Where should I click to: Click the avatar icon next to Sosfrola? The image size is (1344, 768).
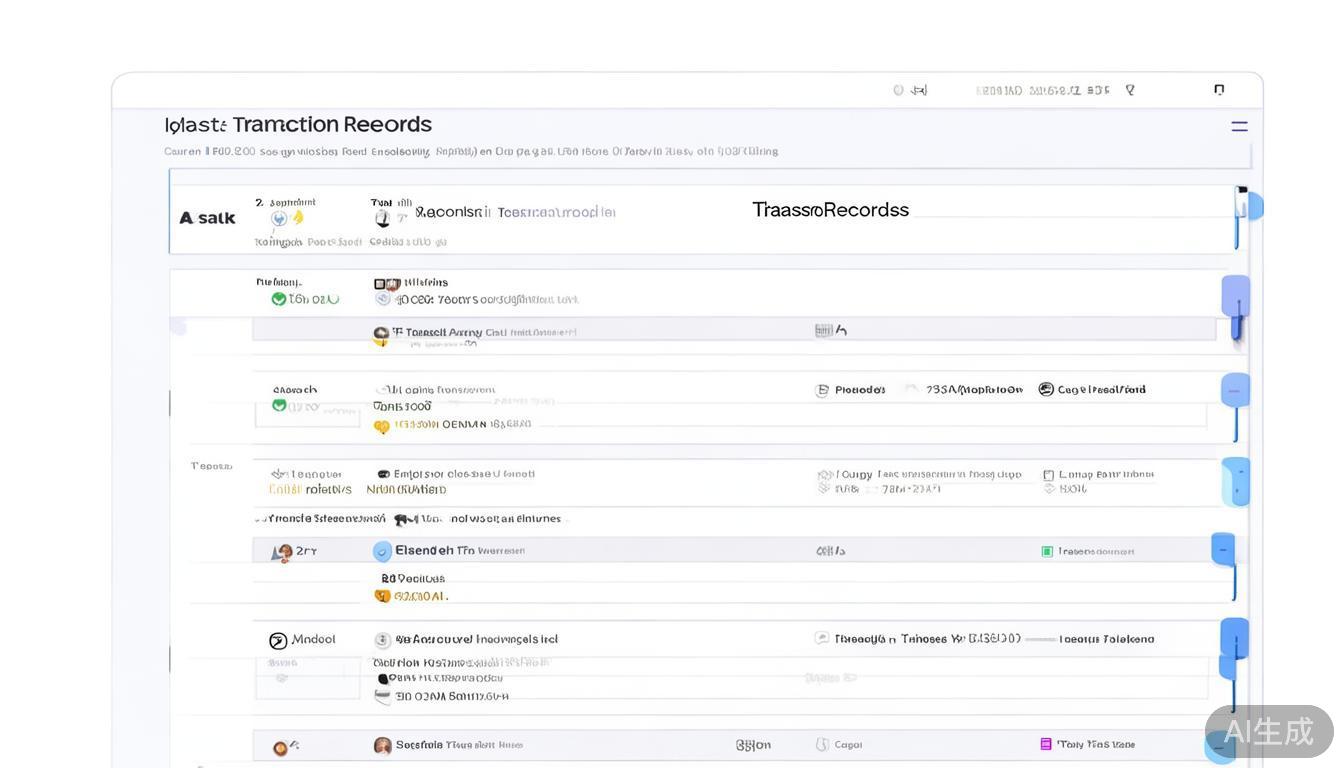382,745
